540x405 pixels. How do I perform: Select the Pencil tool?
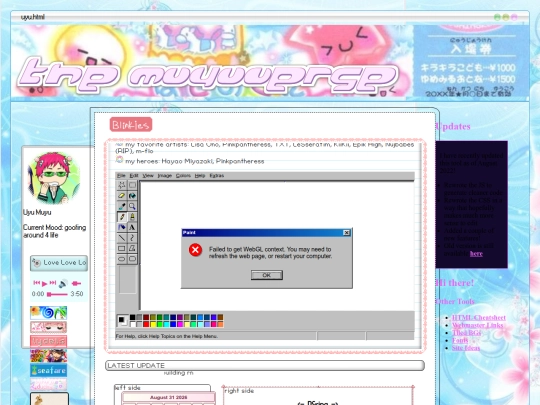[122, 217]
